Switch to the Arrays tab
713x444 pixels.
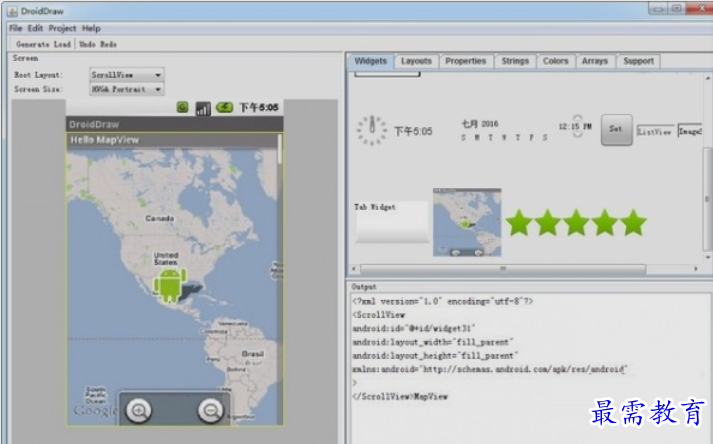(595, 61)
